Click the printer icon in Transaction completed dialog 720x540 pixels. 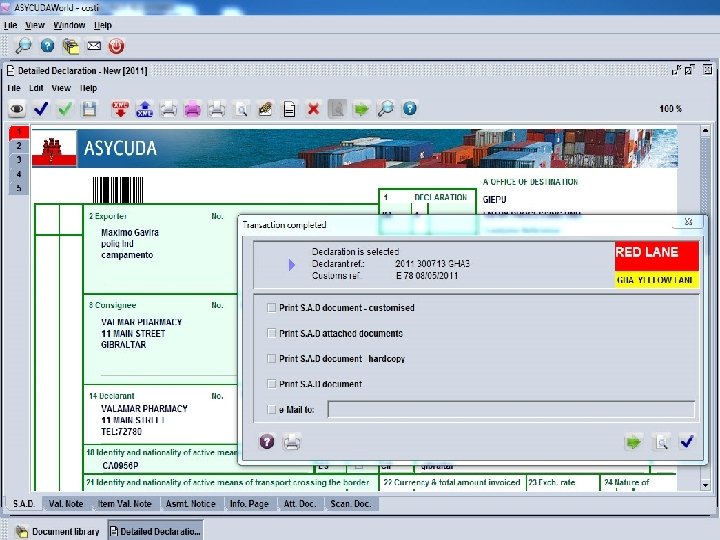(292, 442)
